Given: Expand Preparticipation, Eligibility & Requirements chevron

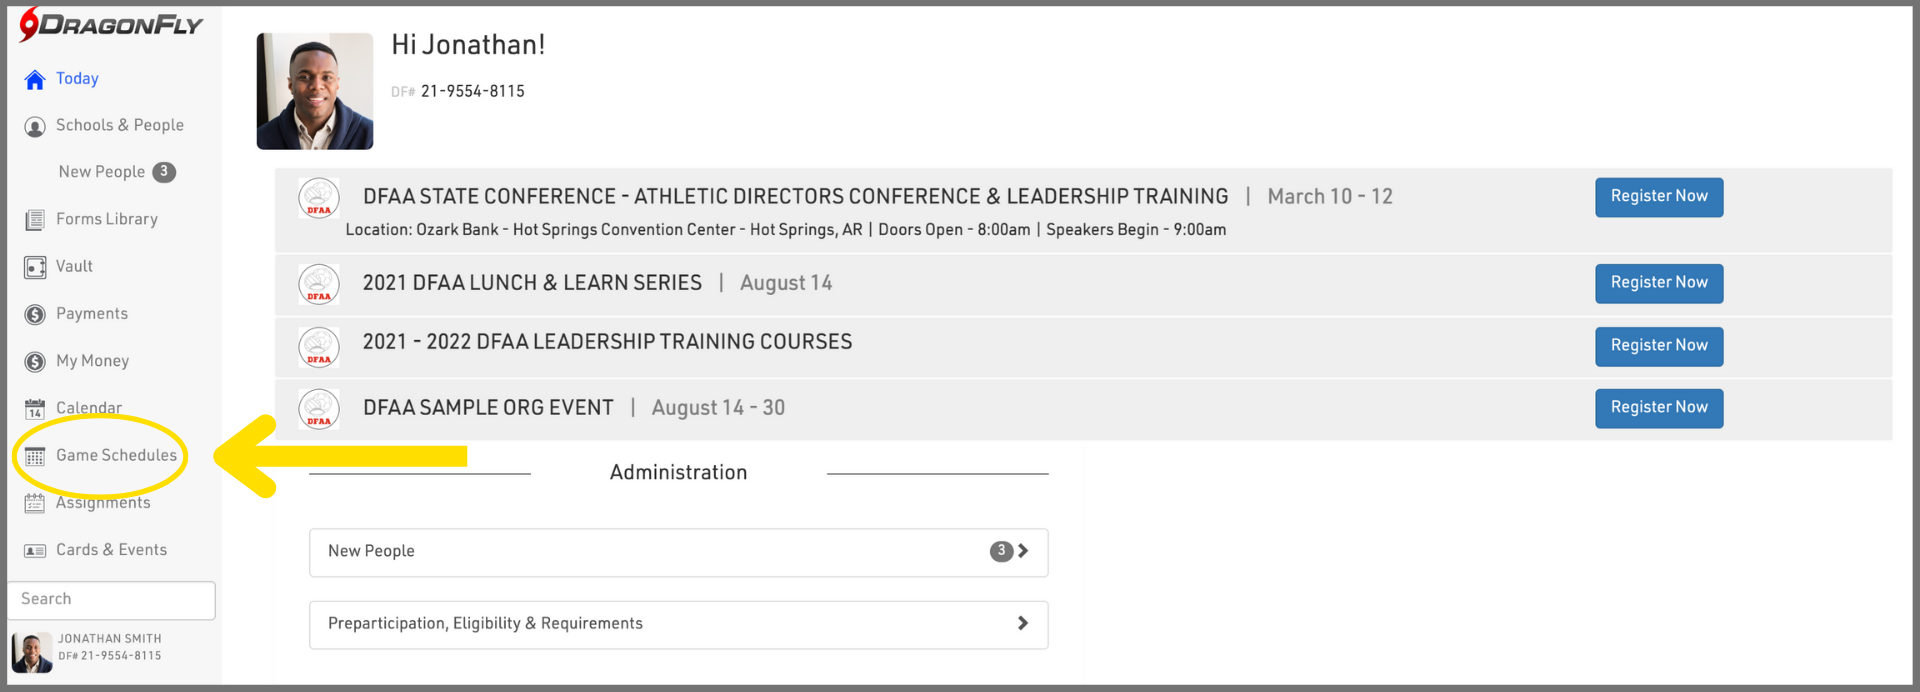Looking at the screenshot, I should [1022, 624].
